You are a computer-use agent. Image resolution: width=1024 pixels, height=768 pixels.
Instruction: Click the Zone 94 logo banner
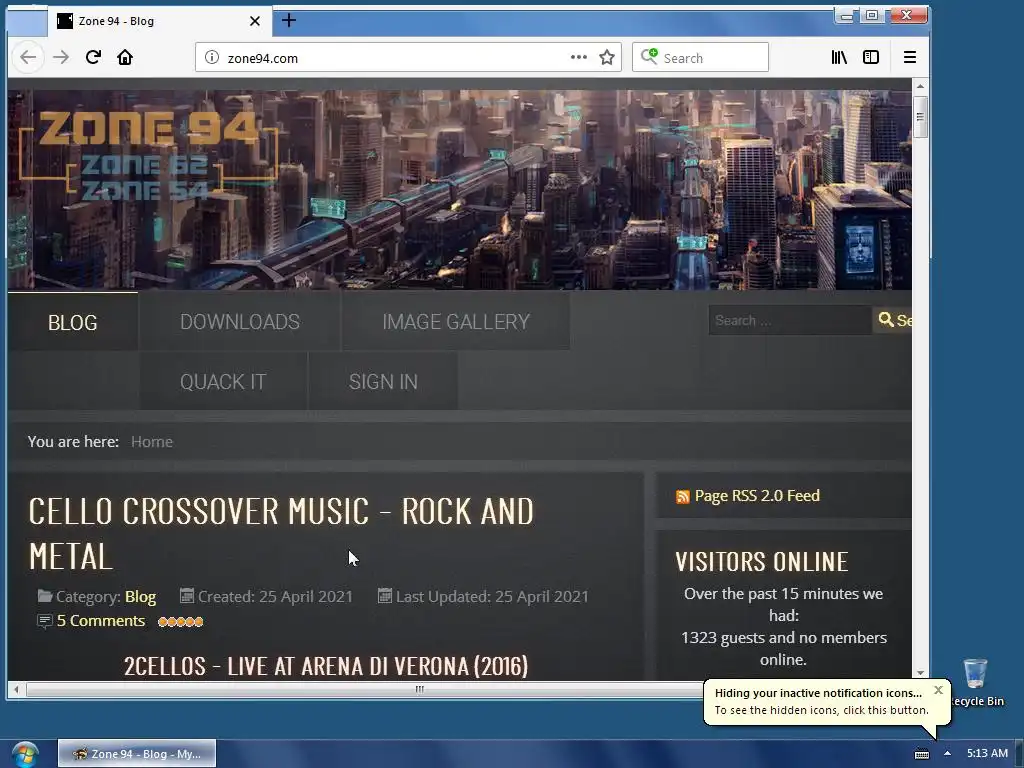coord(149,155)
